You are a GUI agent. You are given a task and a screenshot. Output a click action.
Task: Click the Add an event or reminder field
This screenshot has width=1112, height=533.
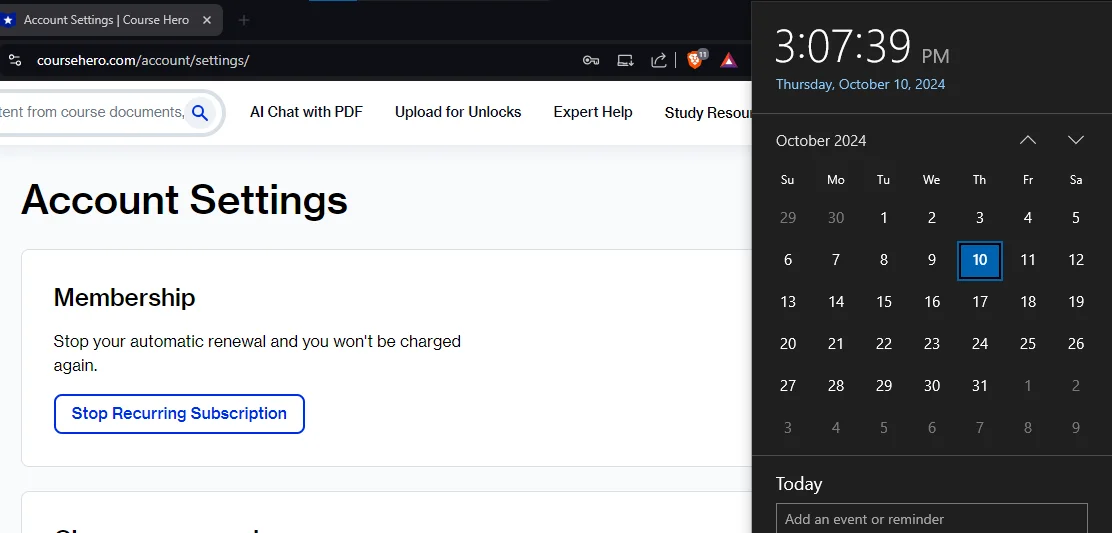pos(931,519)
